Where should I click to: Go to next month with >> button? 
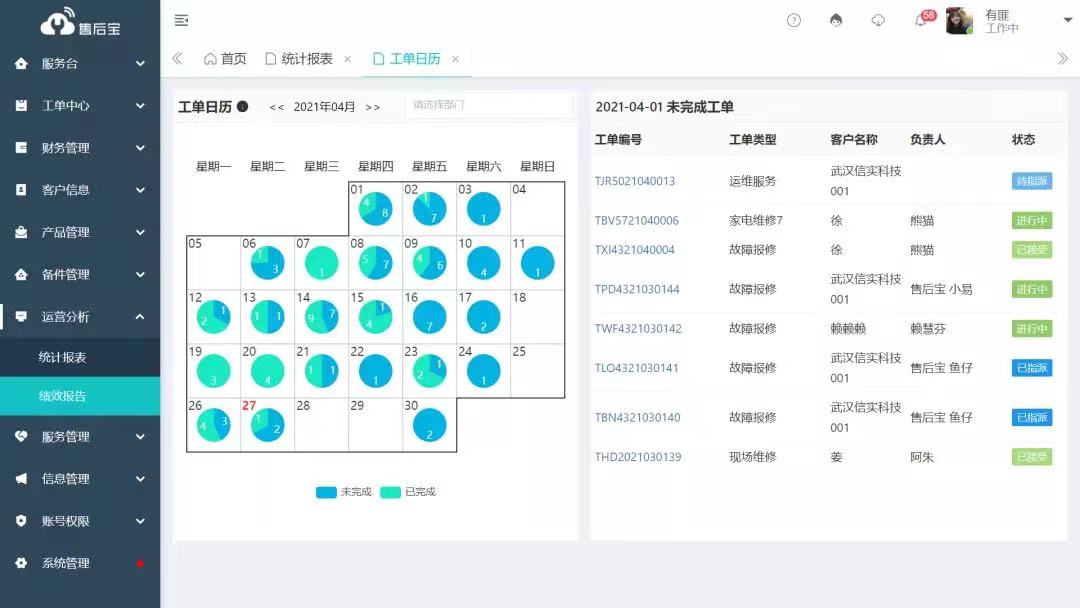(373, 107)
